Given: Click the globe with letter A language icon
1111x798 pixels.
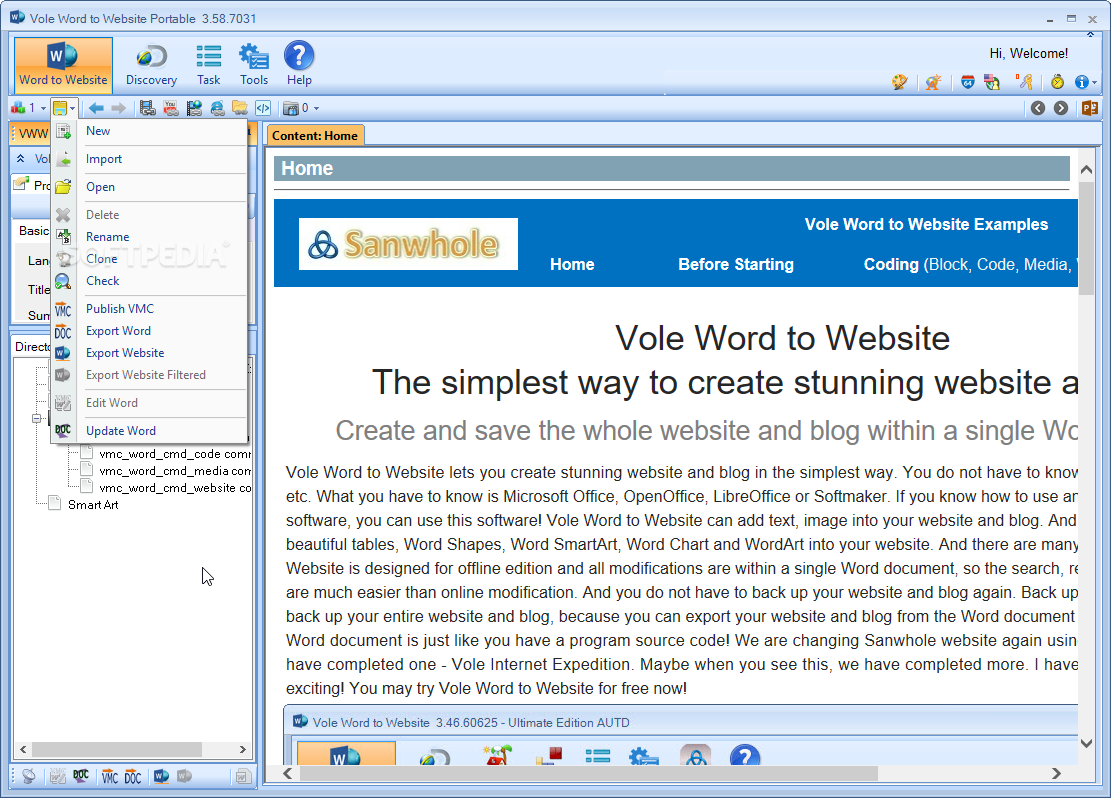Looking at the screenshot, I should pos(933,82).
